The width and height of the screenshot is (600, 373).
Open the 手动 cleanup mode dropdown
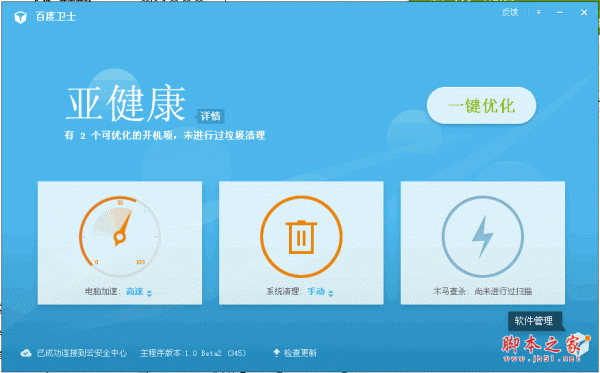coord(320,292)
